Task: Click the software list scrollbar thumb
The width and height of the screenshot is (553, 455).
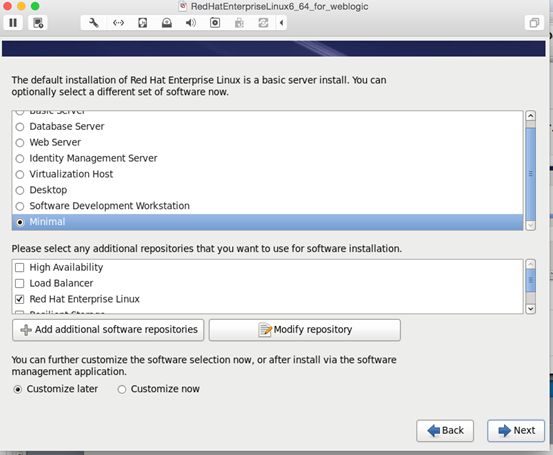Action: pos(530,174)
